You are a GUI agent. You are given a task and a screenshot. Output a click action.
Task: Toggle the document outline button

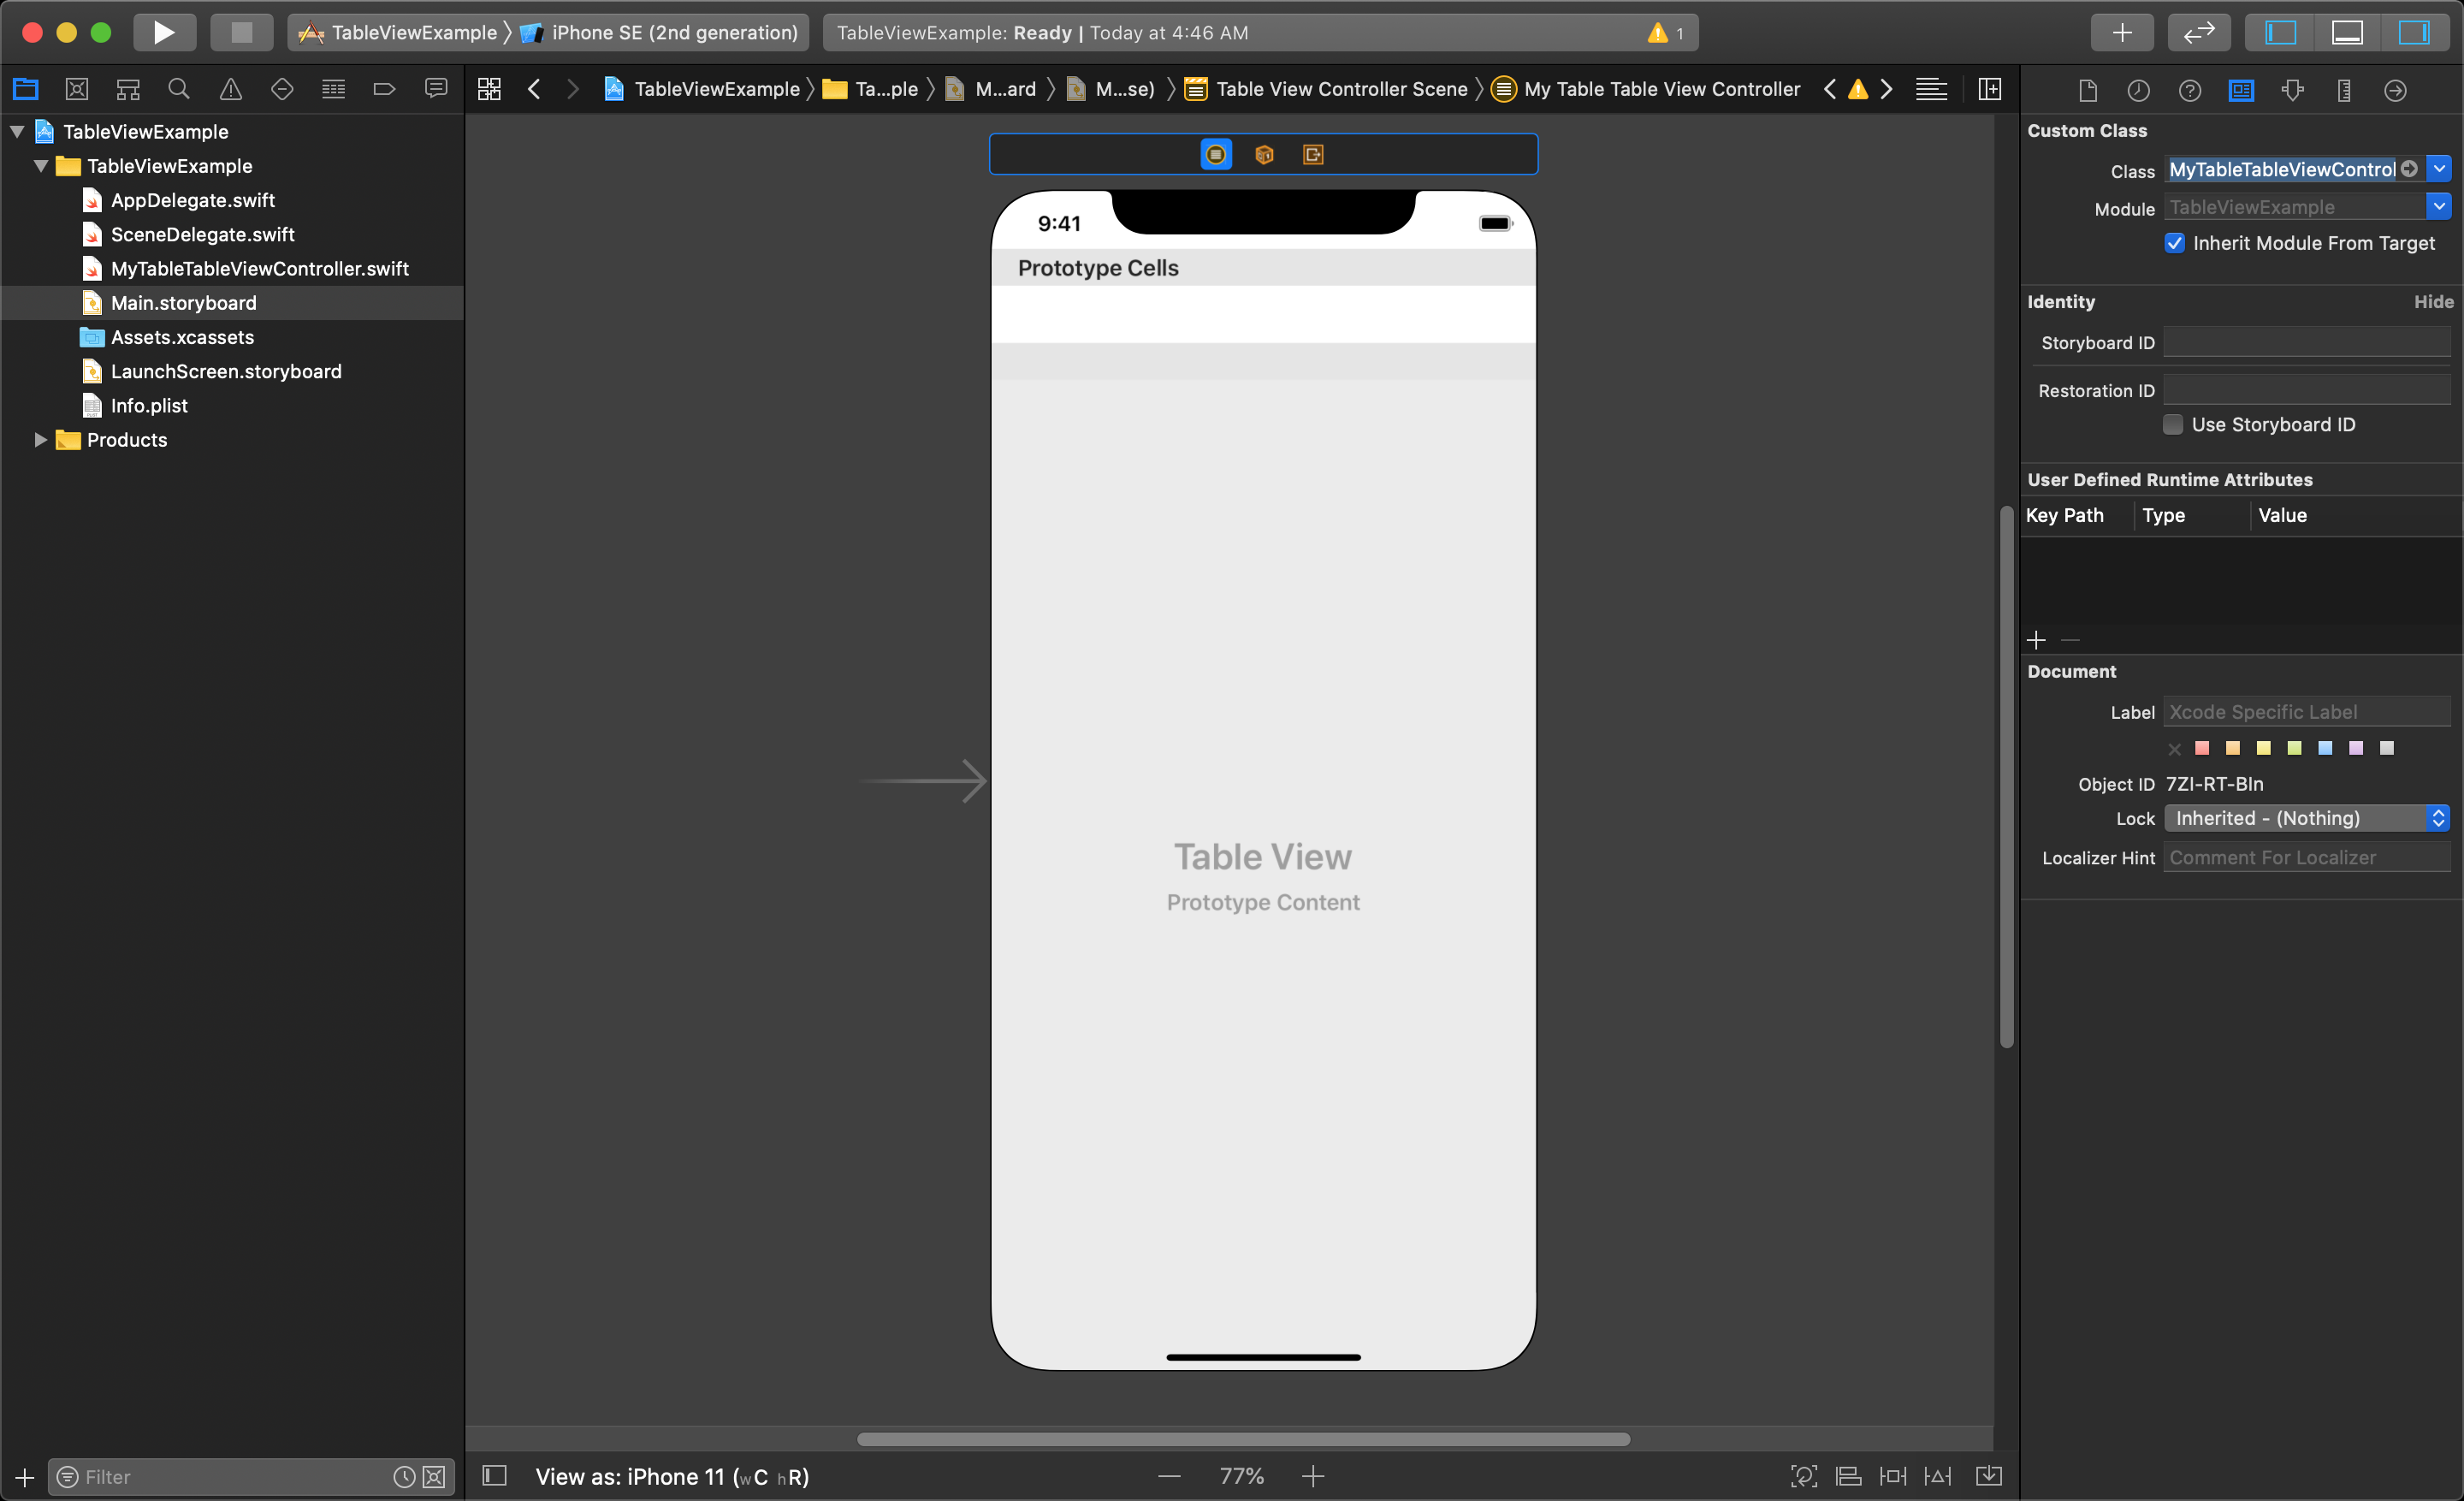point(495,1476)
